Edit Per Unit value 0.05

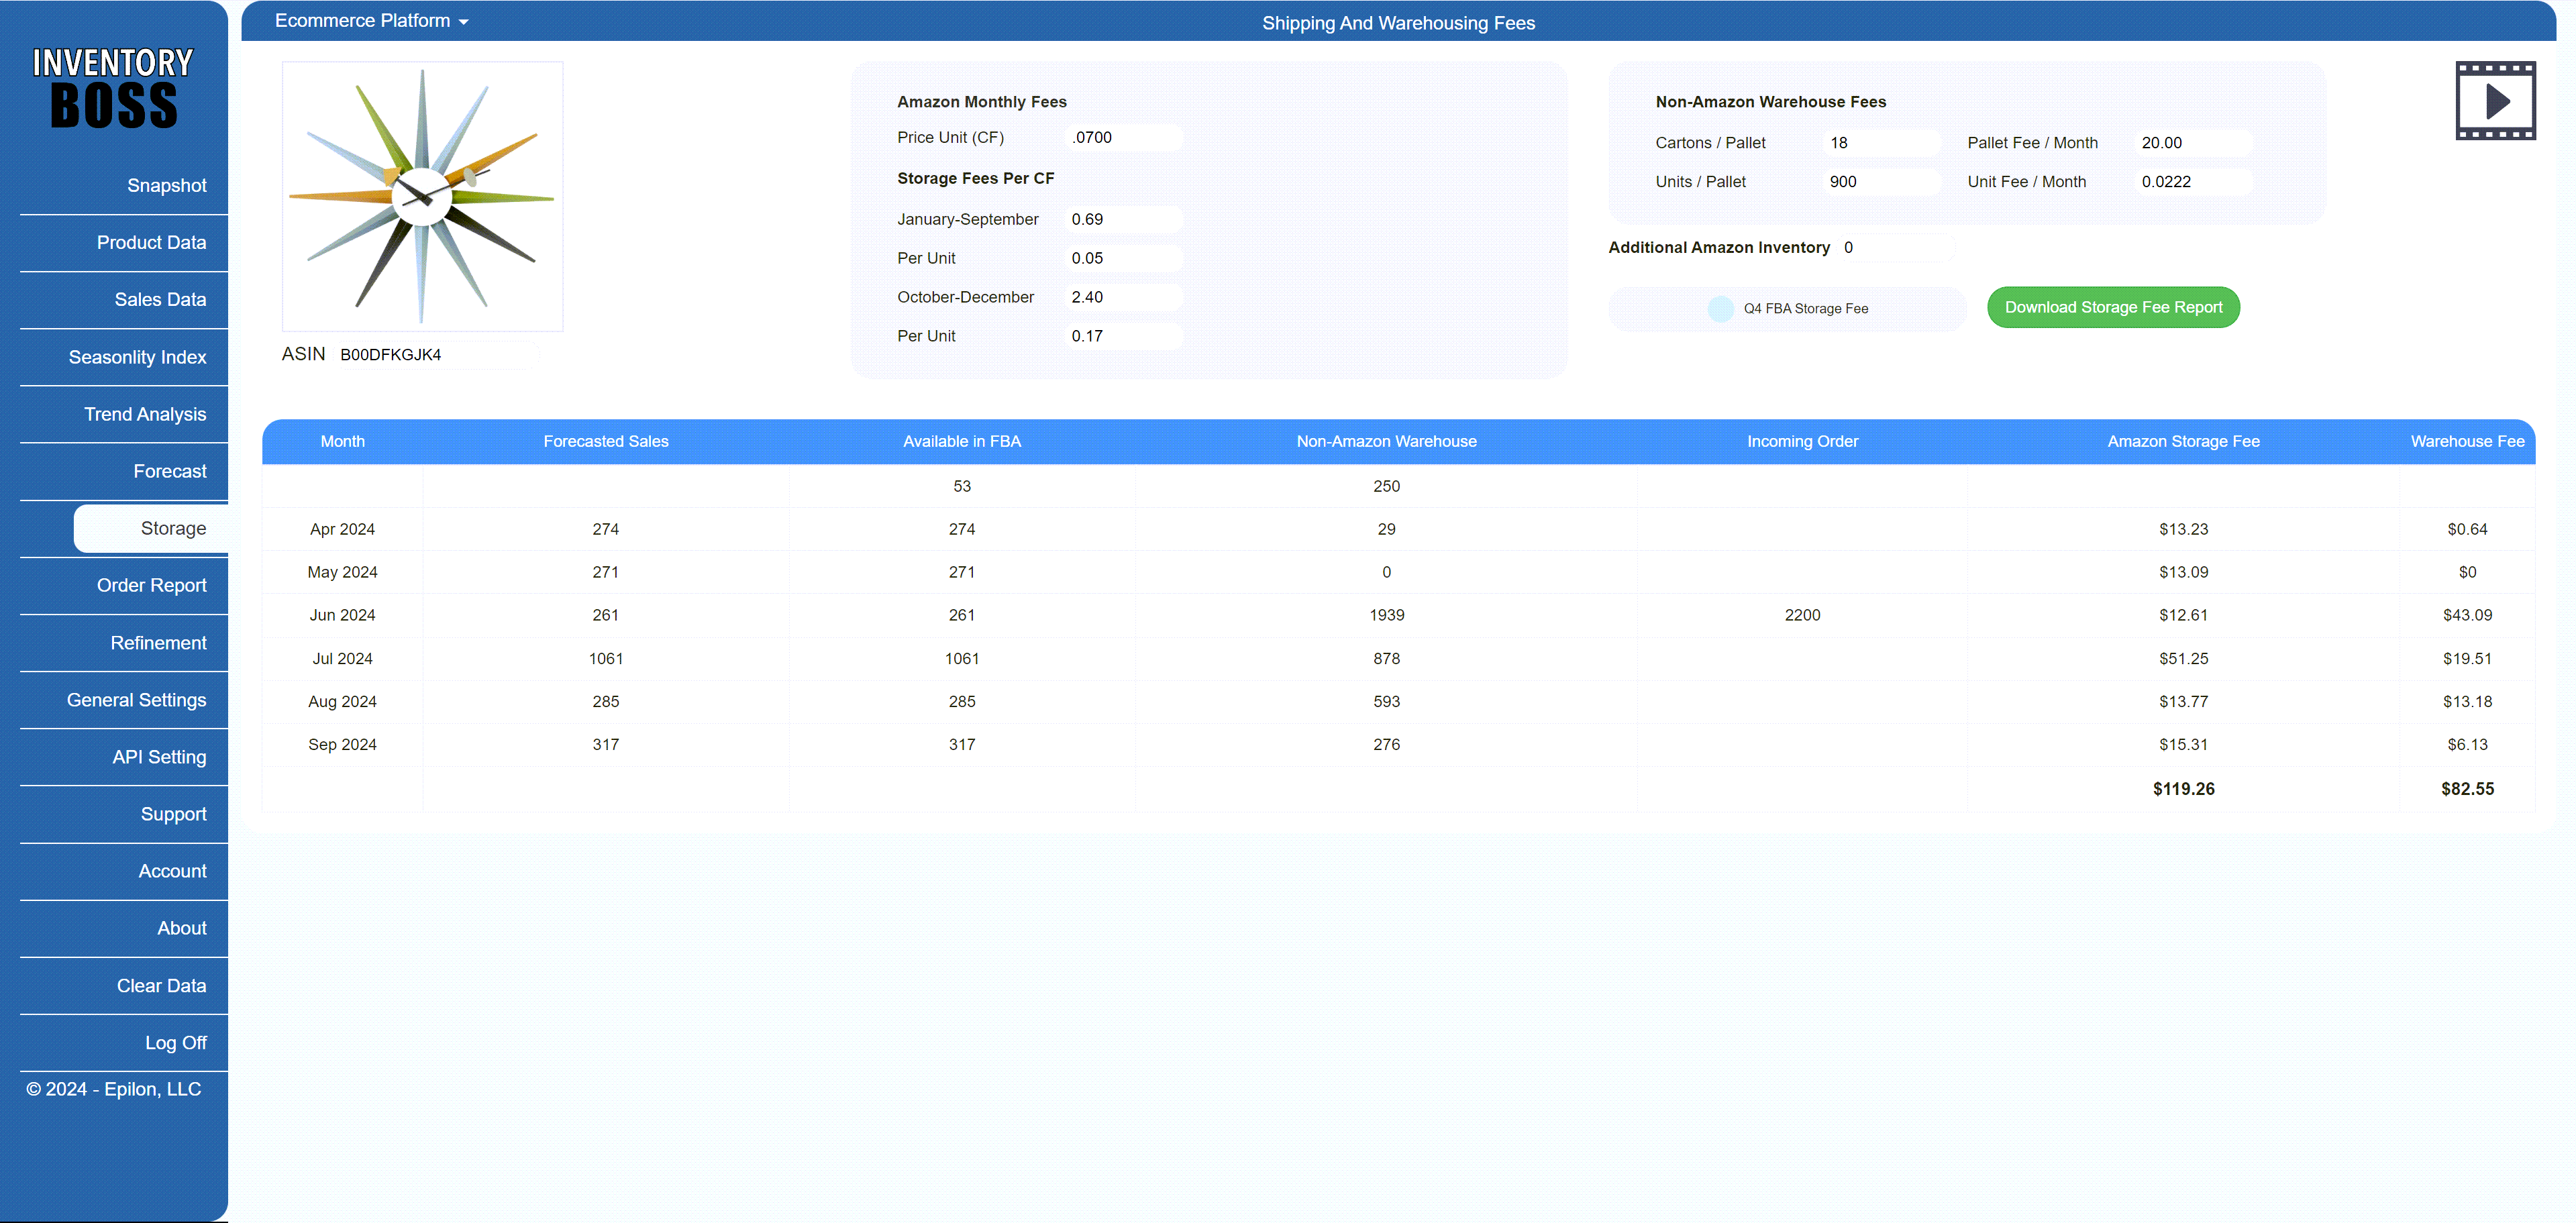[x=1124, y=258]
